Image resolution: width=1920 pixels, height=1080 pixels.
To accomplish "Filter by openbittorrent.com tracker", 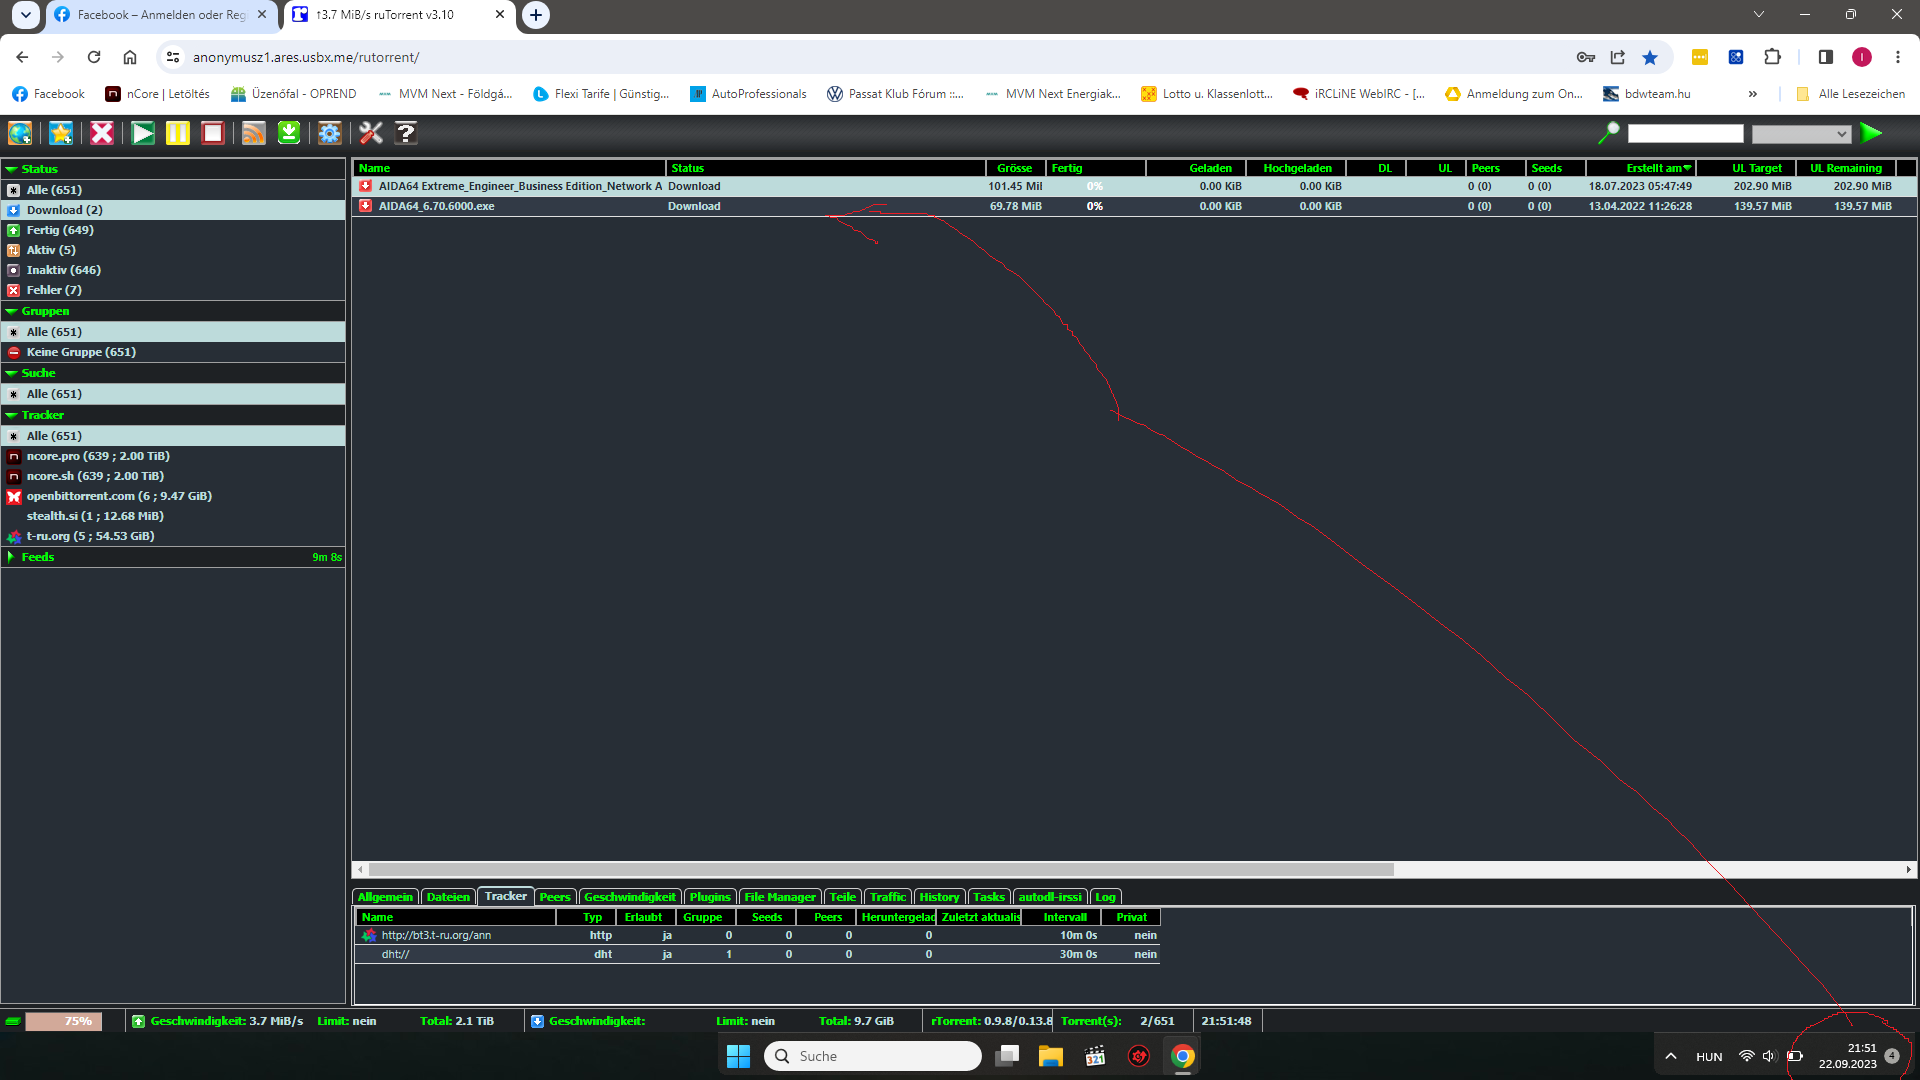I will click(173, 496).
